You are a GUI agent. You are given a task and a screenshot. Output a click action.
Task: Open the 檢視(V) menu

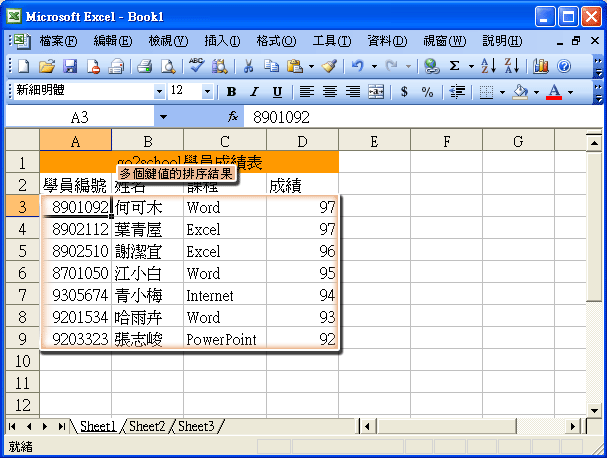pyautogui.click(x=168, y=41)
